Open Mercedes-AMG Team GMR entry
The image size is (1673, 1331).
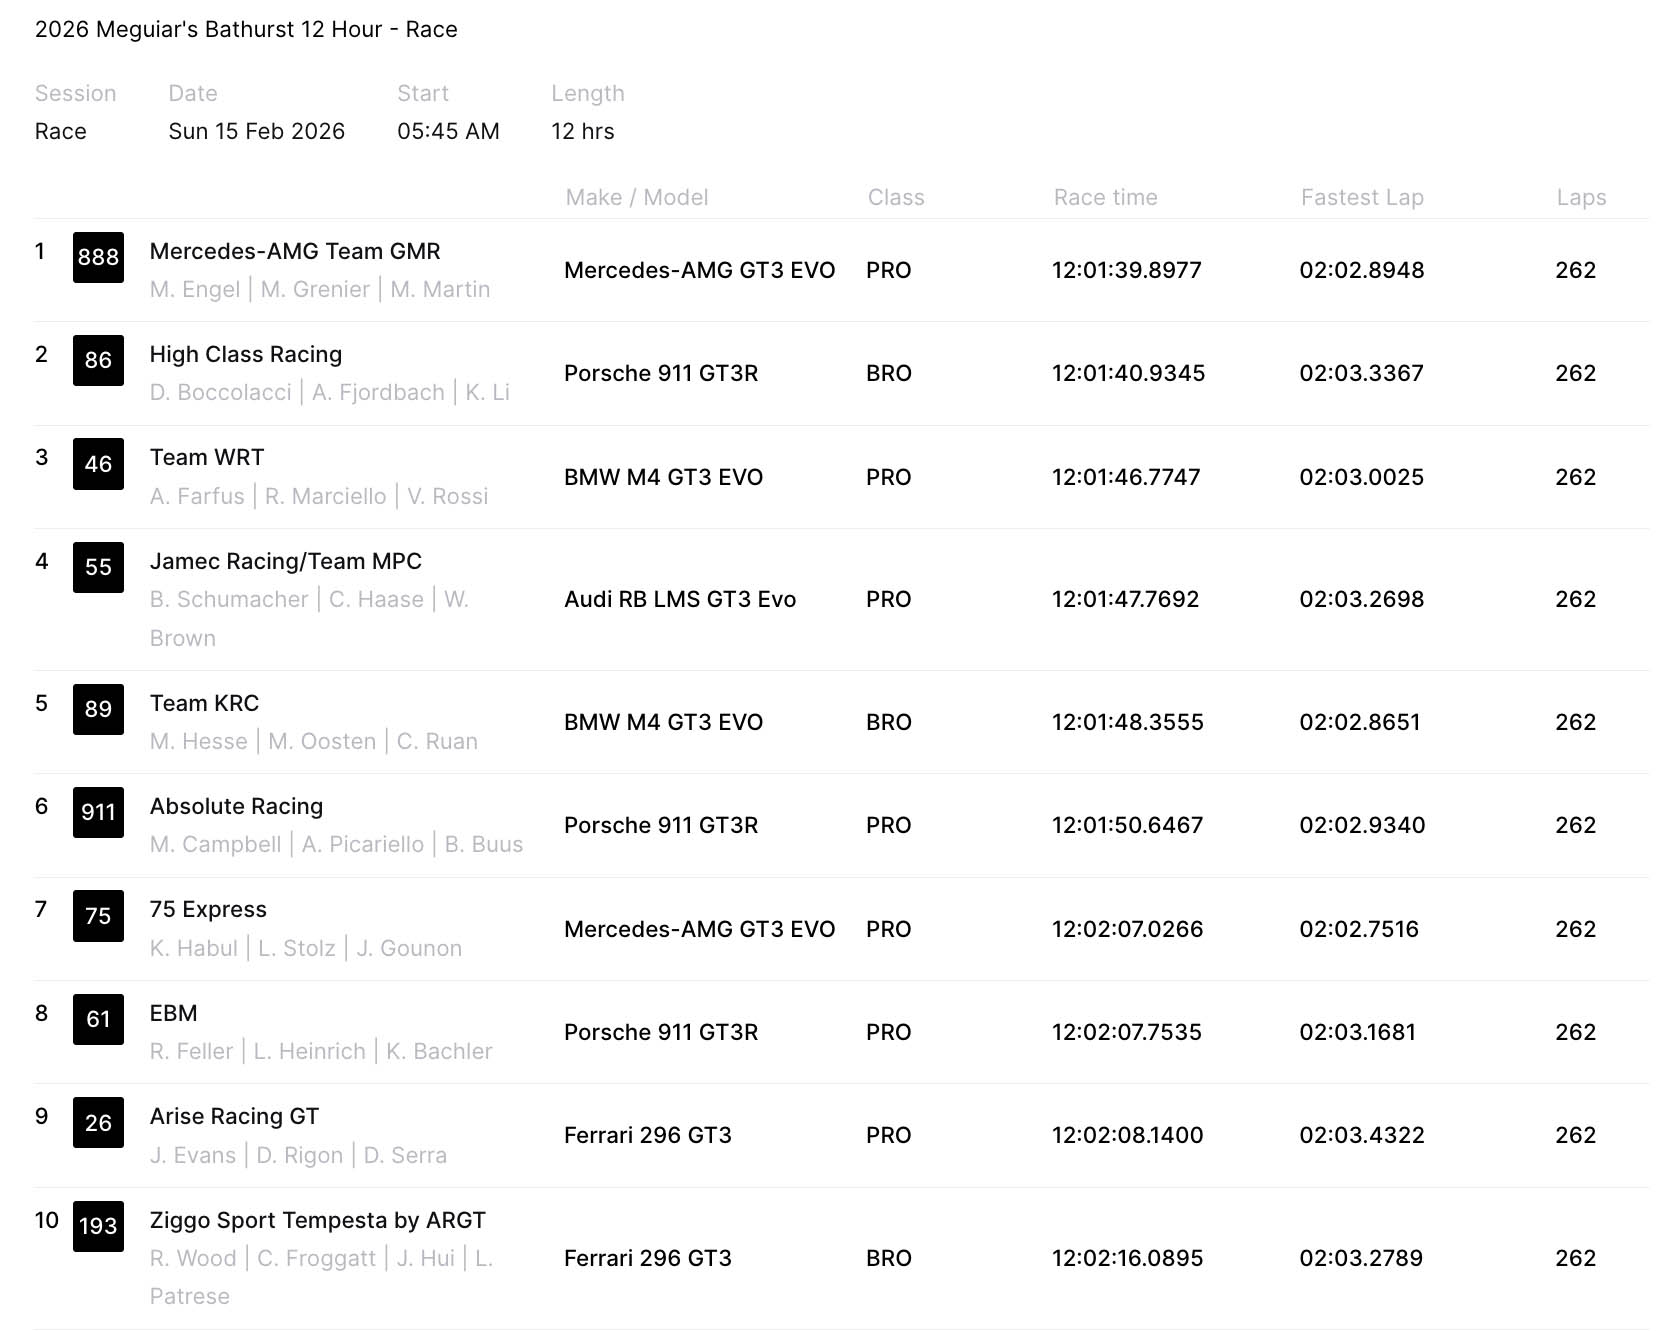click(x=295, y=251)
